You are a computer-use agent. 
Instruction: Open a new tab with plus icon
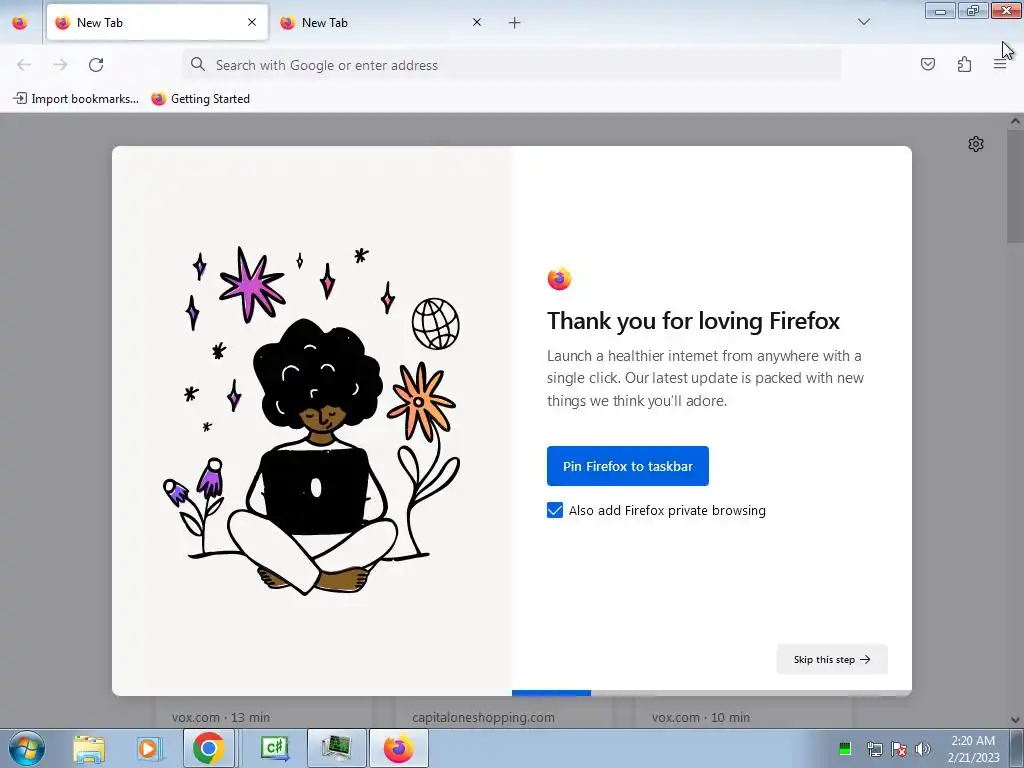tap(515, 23)
